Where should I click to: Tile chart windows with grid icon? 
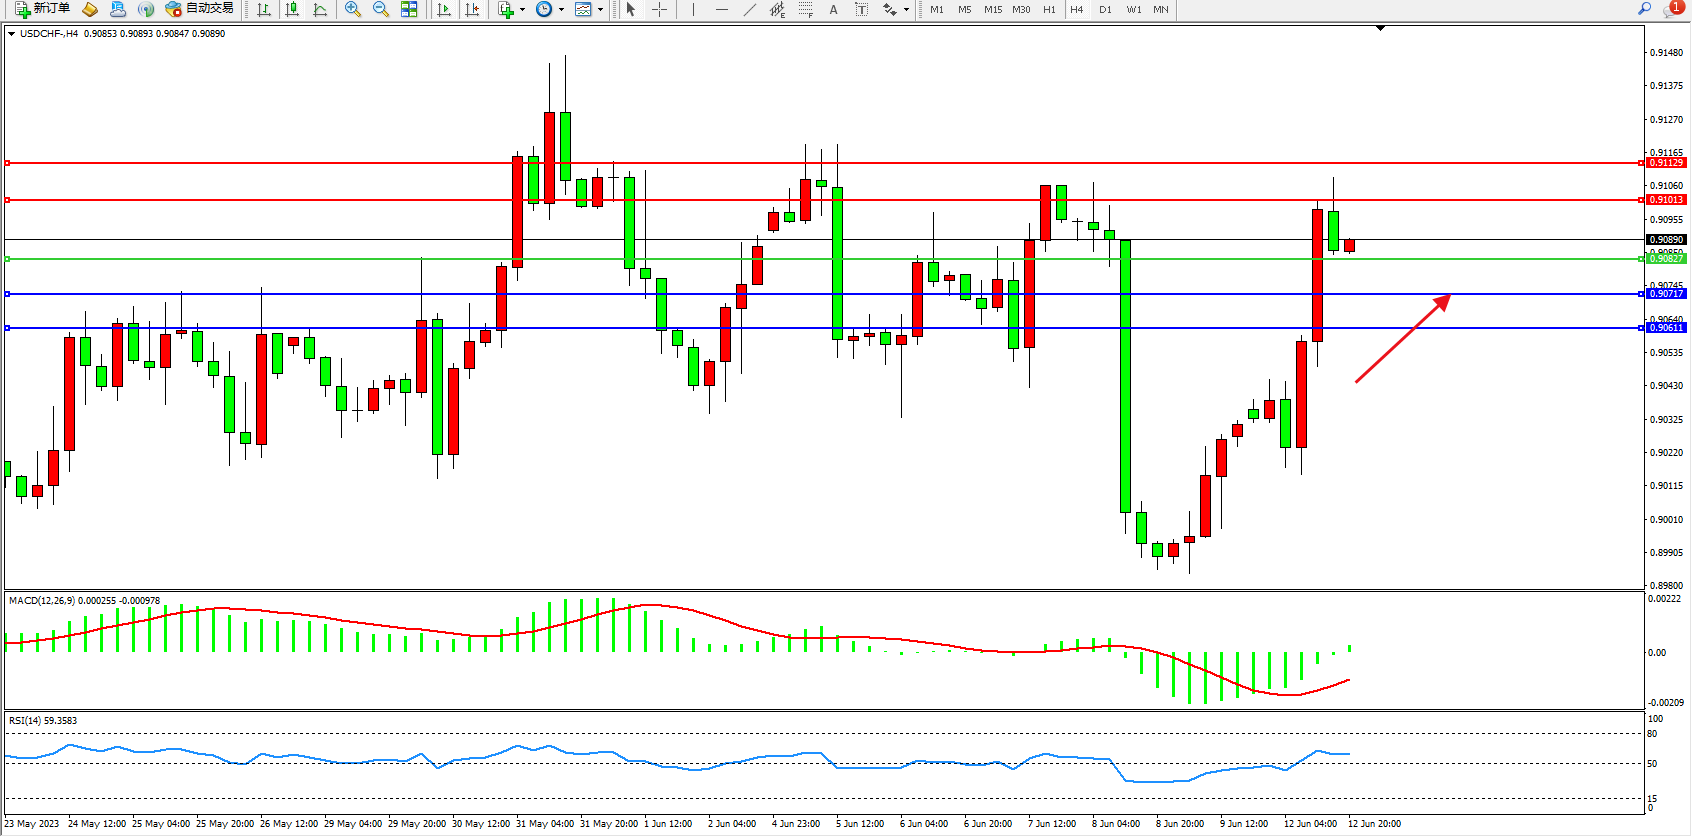pos(409,9)
